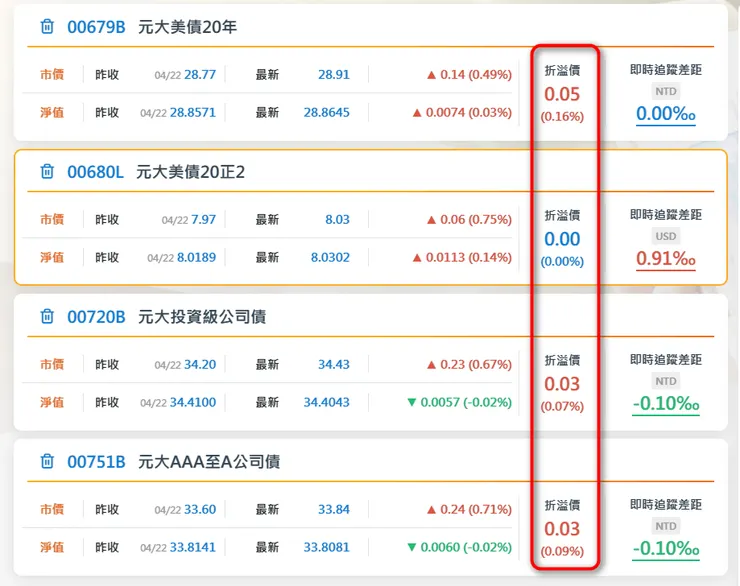This screenshot has height=586, width=740.
Task: Click previous NAV 8.0189
Action: 196,257
